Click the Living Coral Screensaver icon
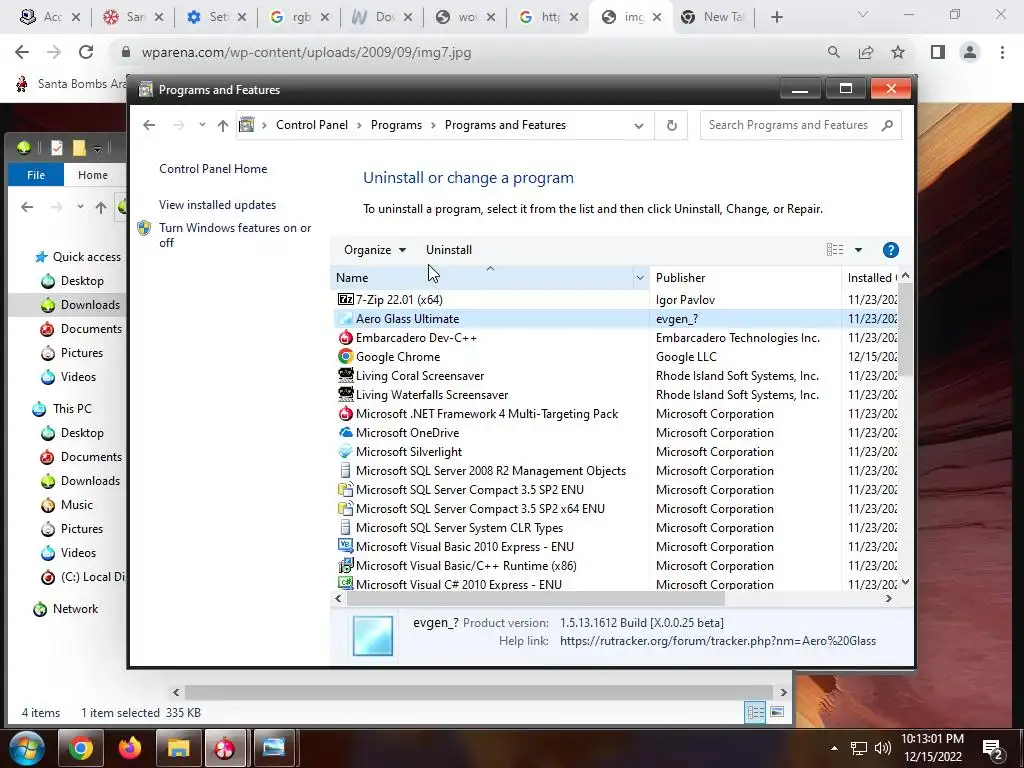1024x768 pixels. point(345,376)
